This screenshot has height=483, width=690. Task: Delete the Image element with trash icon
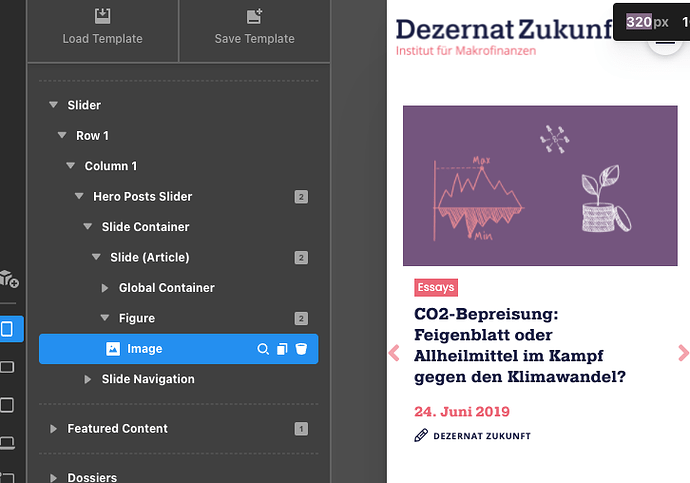click(301, 349)
